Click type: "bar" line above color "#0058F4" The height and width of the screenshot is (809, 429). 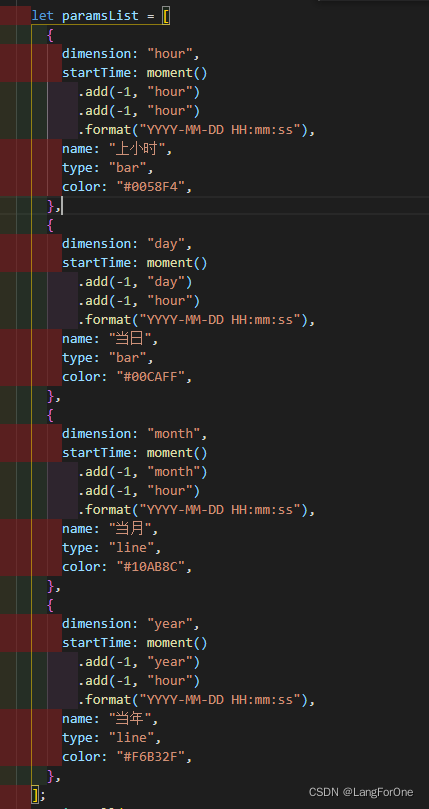click(x=108, y=168)
